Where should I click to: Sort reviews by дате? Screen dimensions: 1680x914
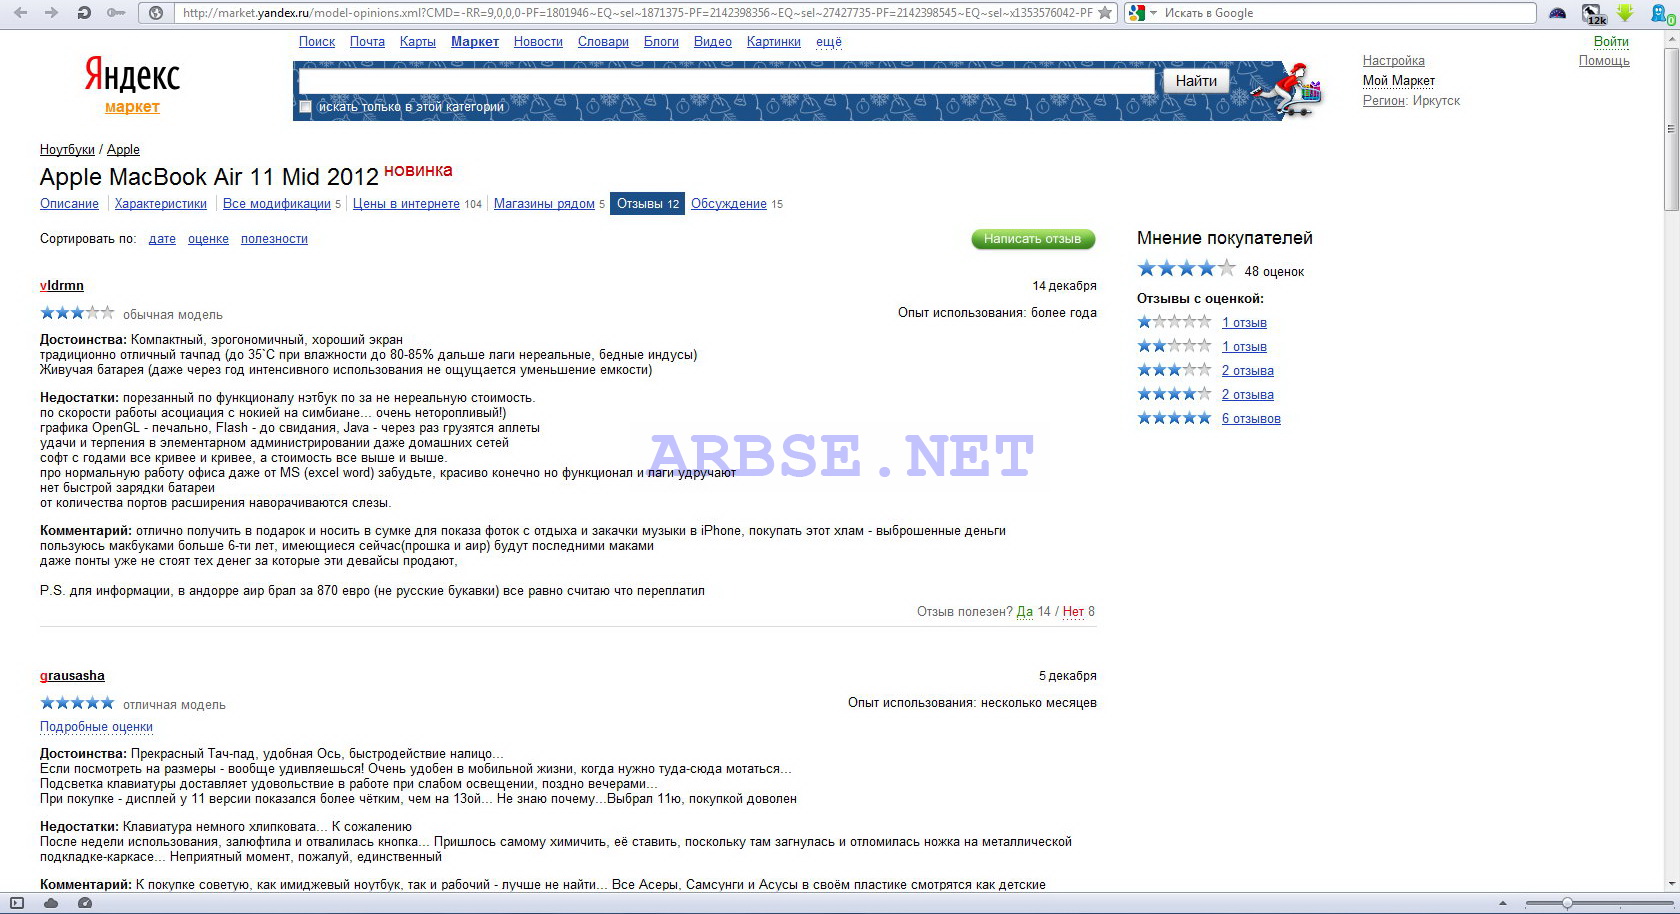pos(162,239)
